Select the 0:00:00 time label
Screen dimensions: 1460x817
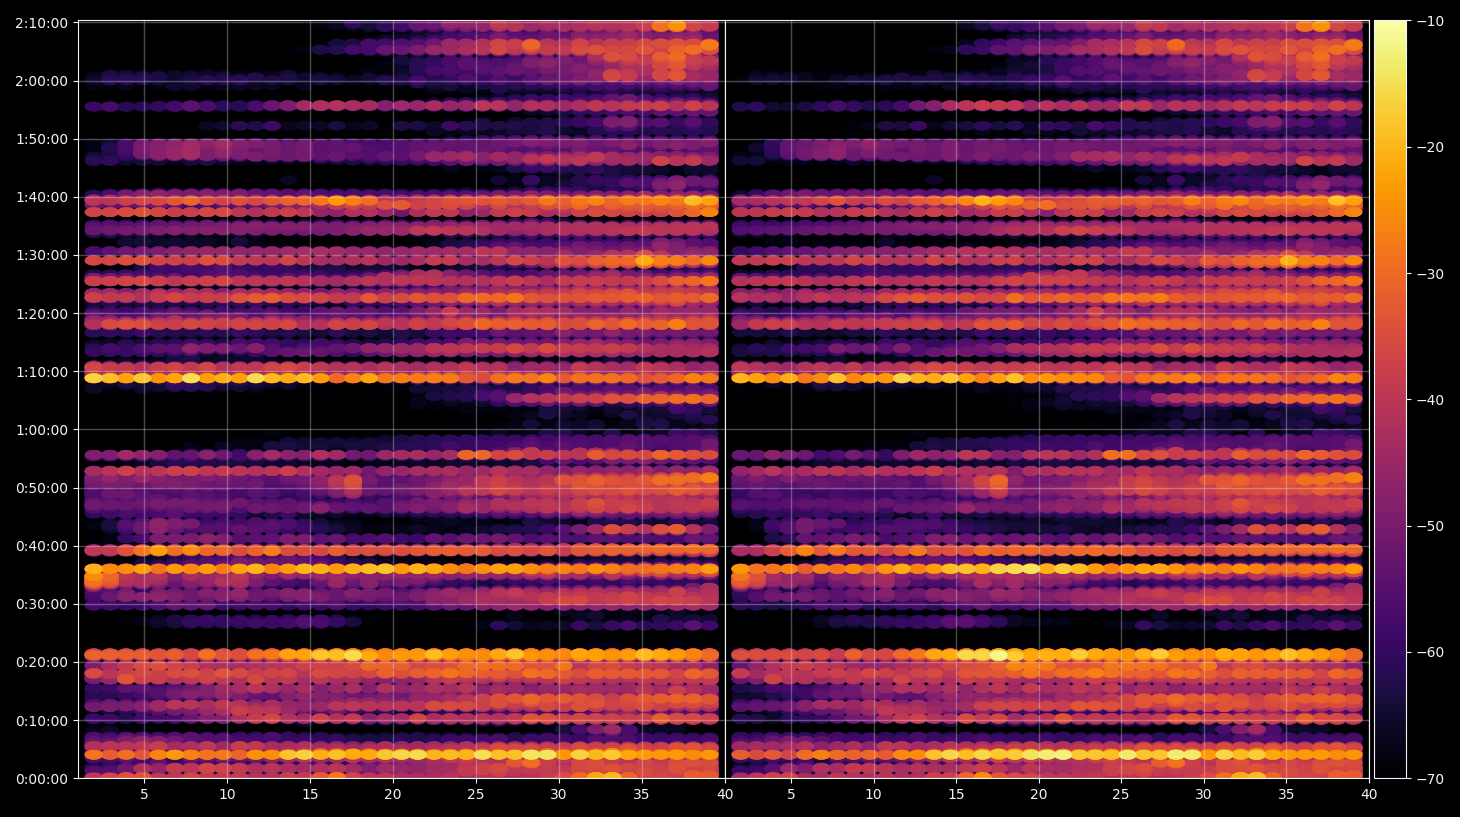41,779
